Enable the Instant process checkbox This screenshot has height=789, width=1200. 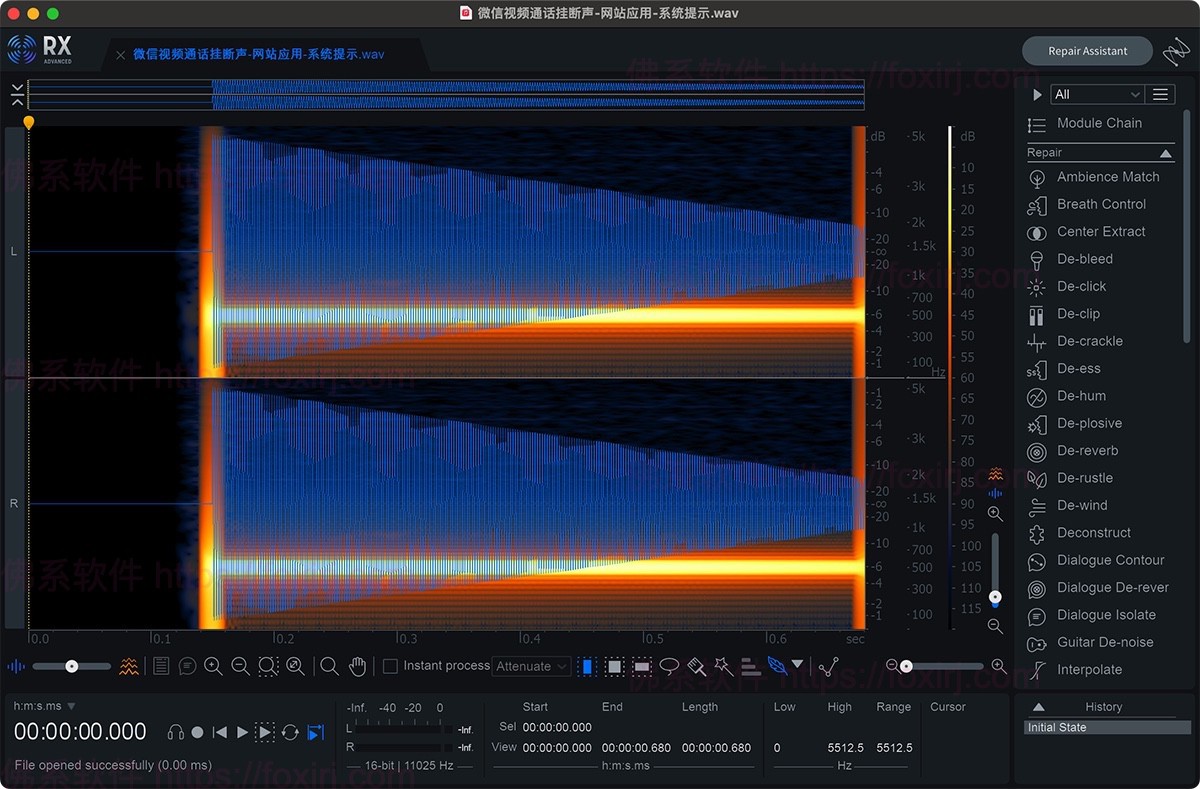(x=388, y=665)
